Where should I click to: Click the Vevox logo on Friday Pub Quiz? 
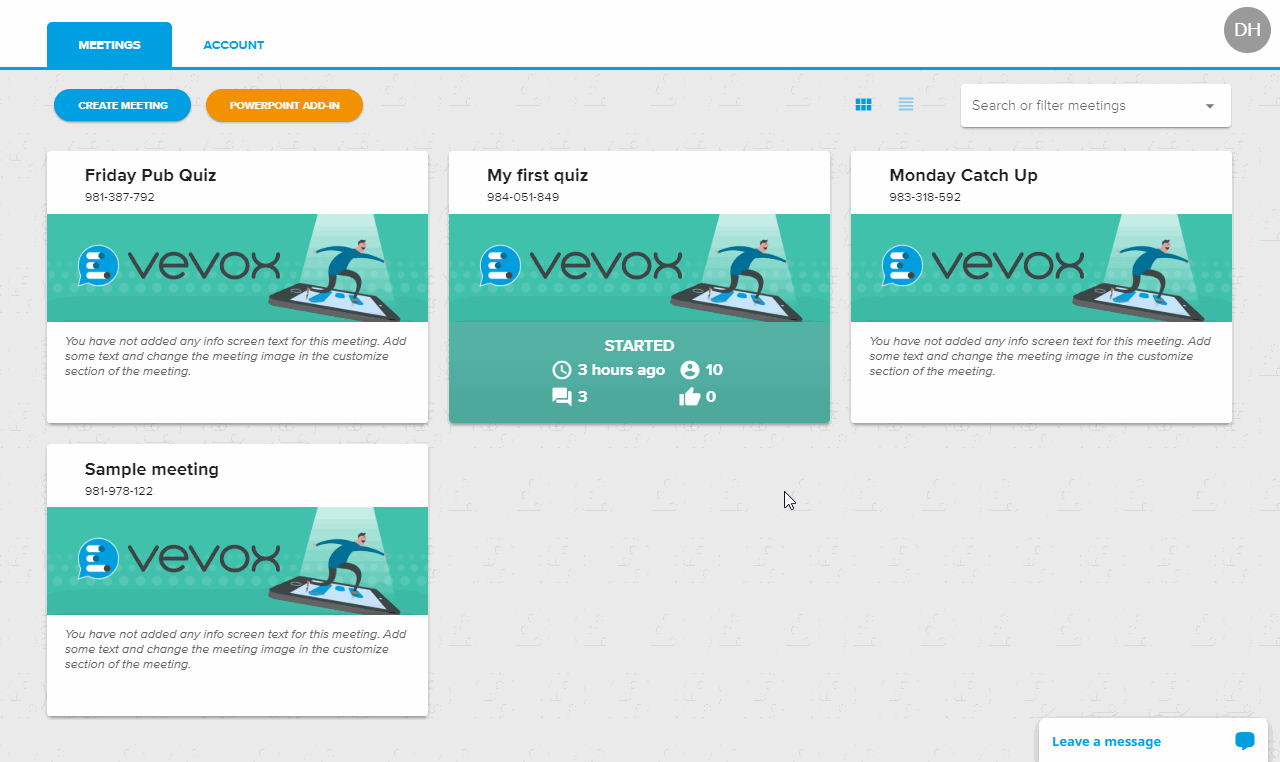point(180,266)
